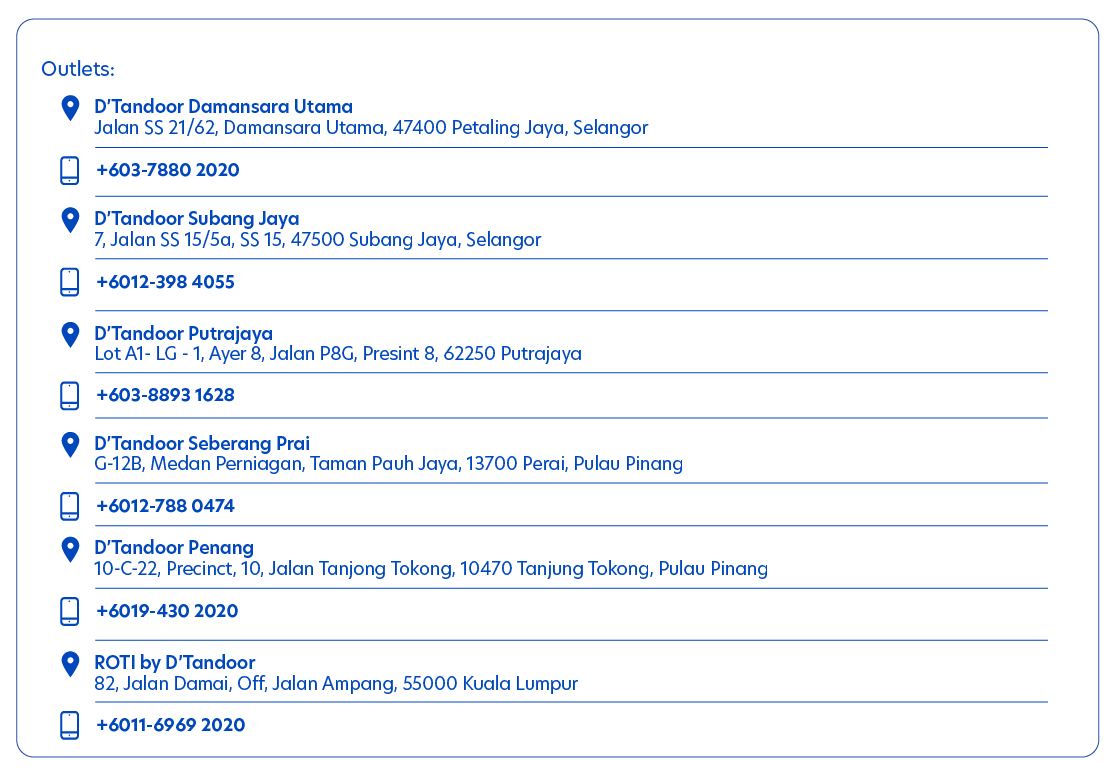Click the phone icon beside +6019-430 2020

[x=69, y=612]
